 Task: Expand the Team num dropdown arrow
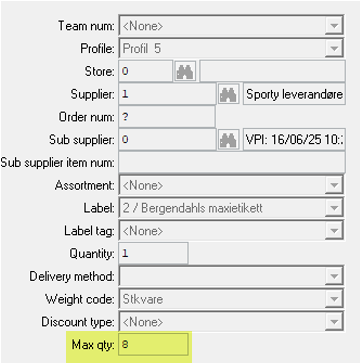(x=333, y=26)
